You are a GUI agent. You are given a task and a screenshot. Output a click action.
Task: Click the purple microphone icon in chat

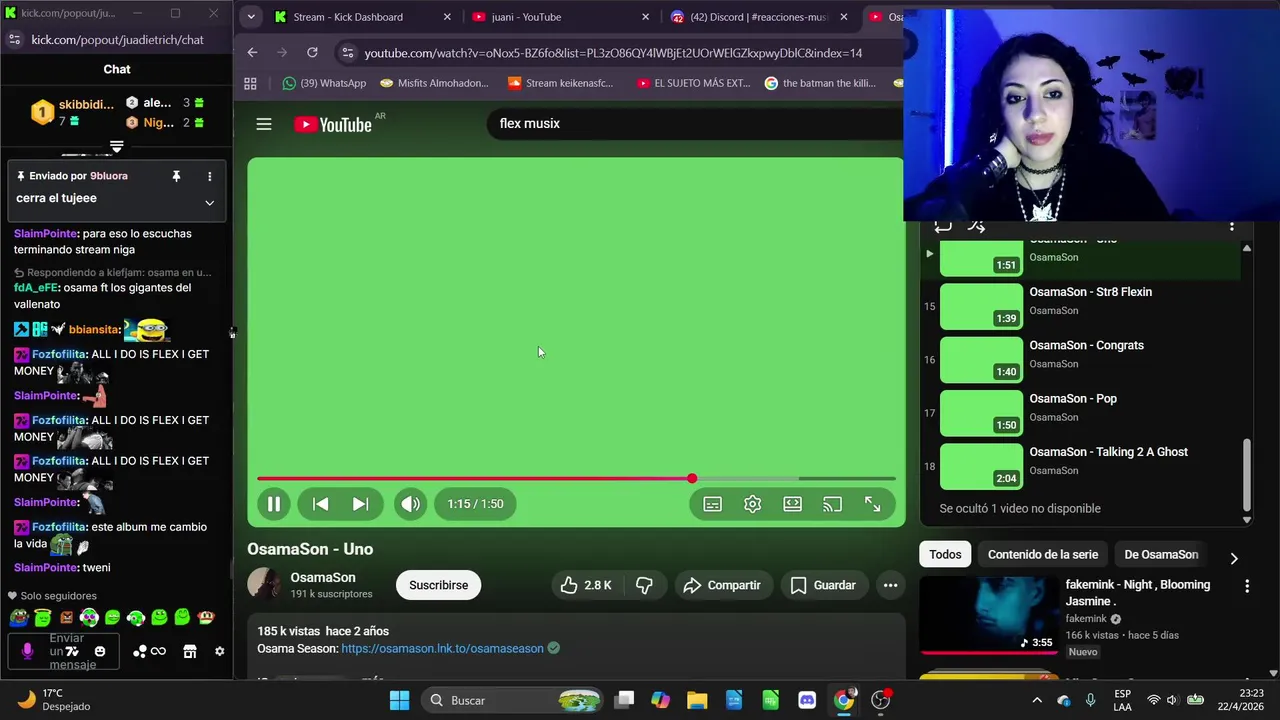[27, 651]
